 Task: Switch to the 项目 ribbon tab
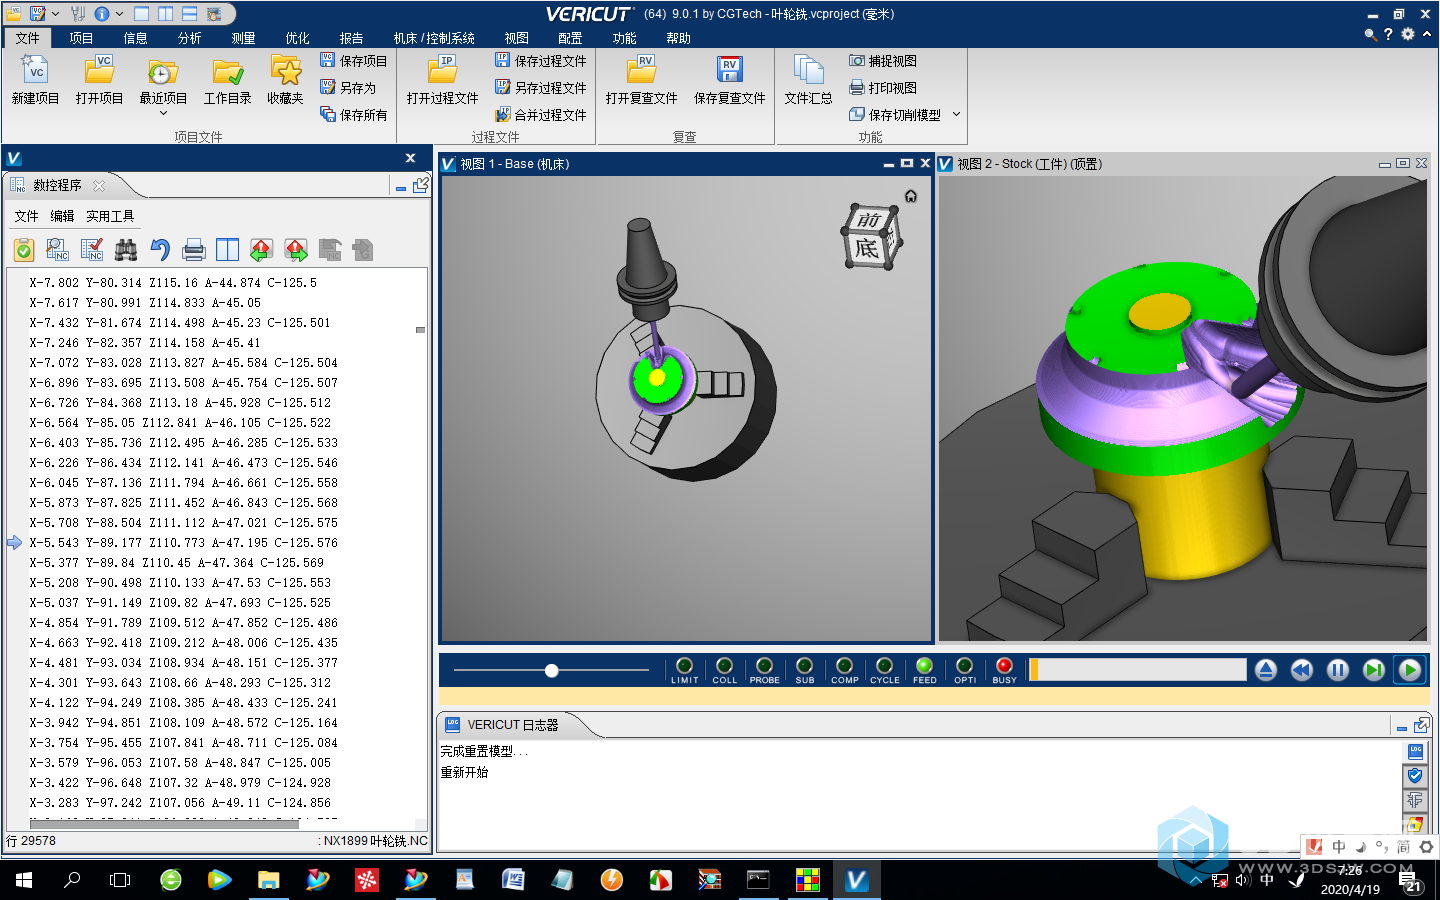coord(81,38)
